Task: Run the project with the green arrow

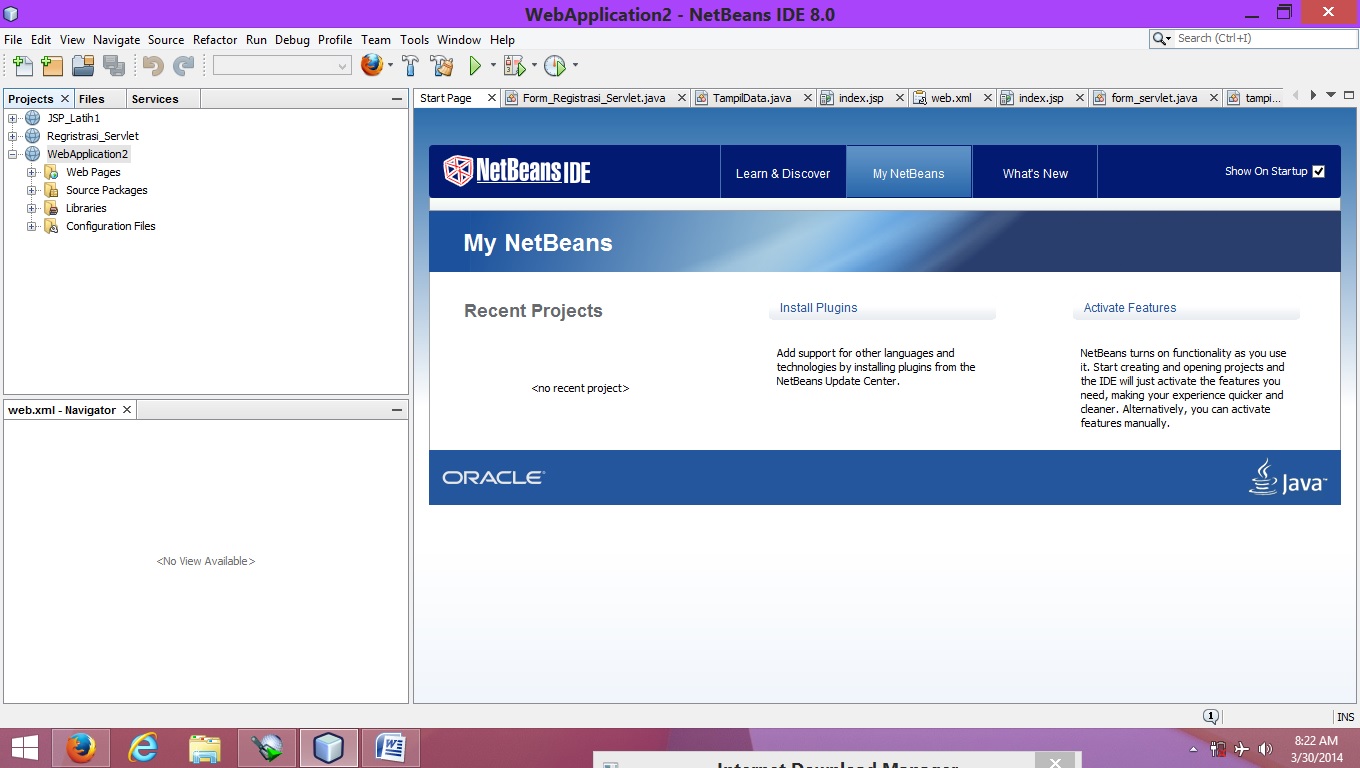Action: tap(474, 65)
